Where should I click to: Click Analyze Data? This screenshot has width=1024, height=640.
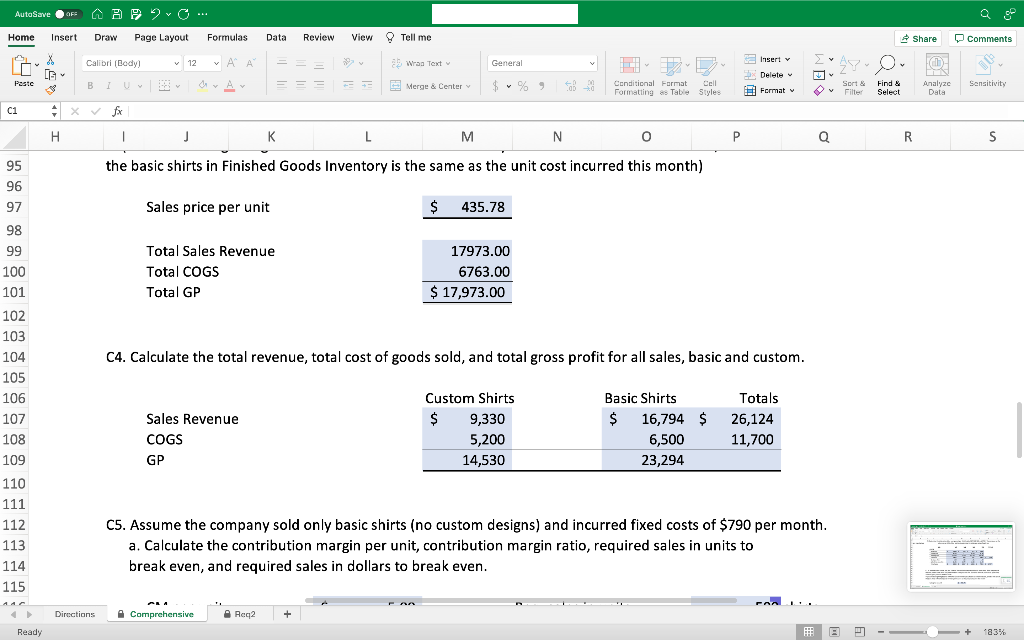(x=936, y=76)
